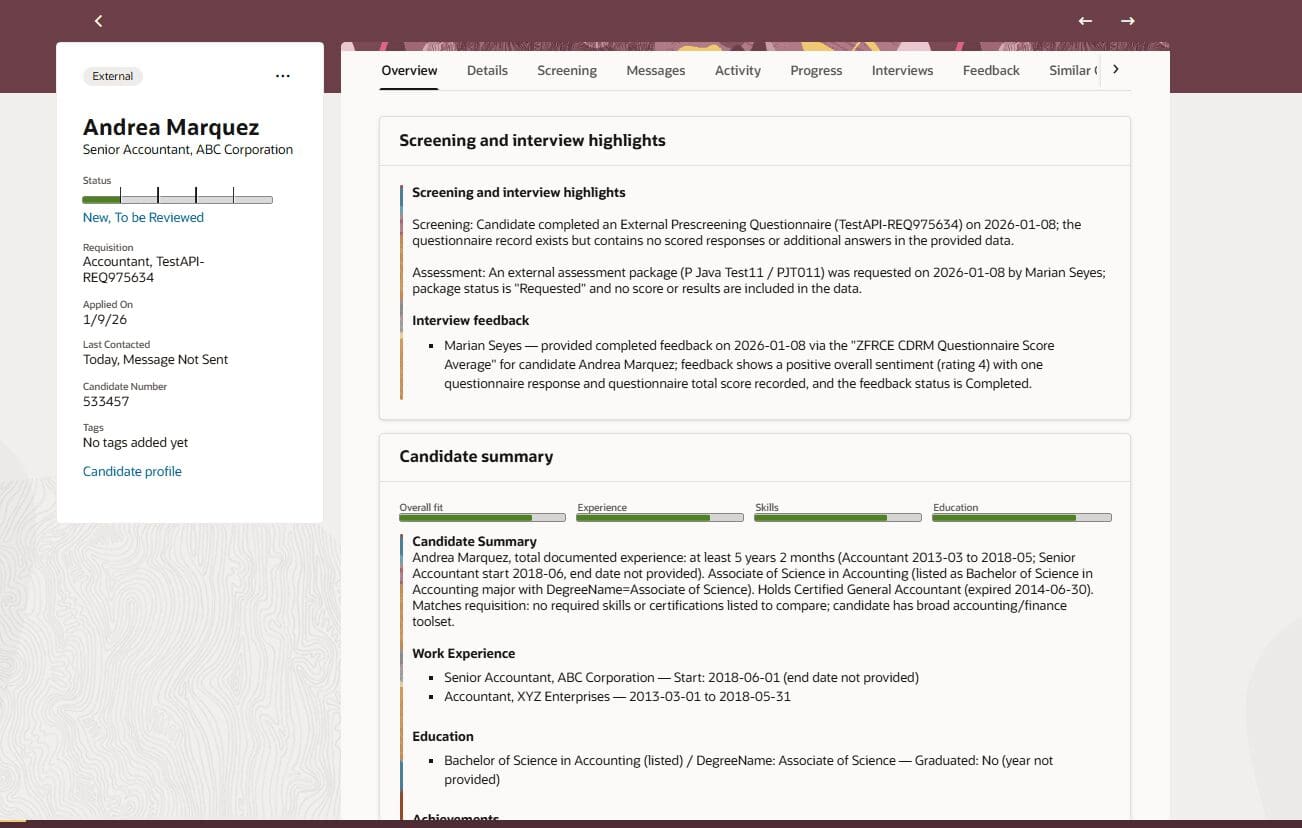The height and width of the screenshot is (828, 1302).
Task: Select the Messages tab
Action: 656,71
